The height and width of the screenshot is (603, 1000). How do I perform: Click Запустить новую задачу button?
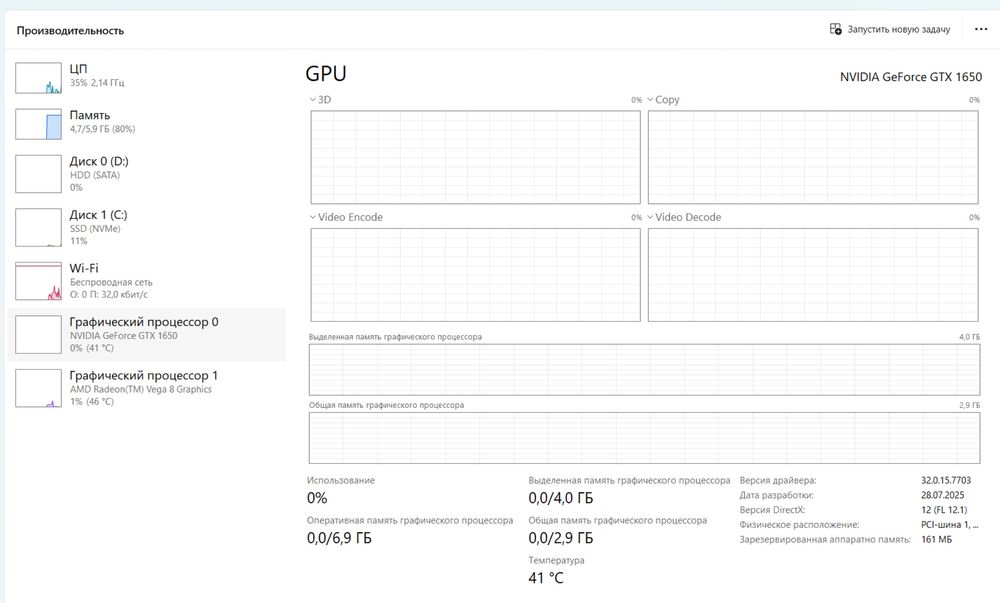[x=889, y=30]
